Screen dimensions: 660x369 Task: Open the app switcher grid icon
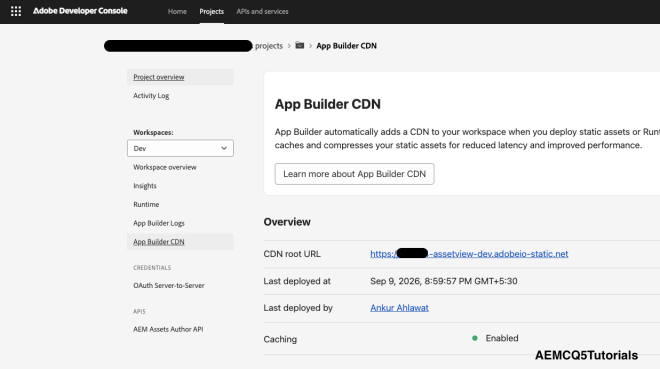click(x=16, y=11)
